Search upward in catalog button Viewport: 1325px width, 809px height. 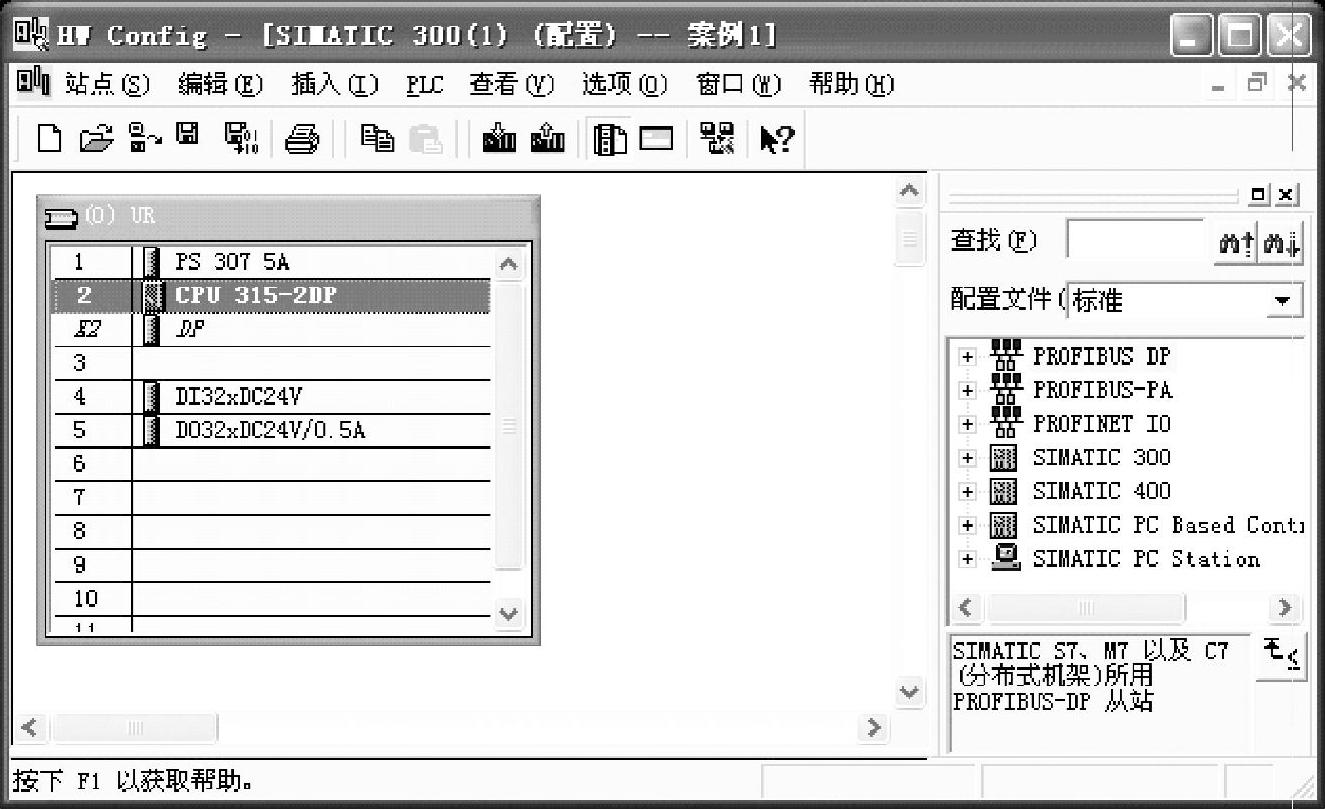tap(1235, 243)
